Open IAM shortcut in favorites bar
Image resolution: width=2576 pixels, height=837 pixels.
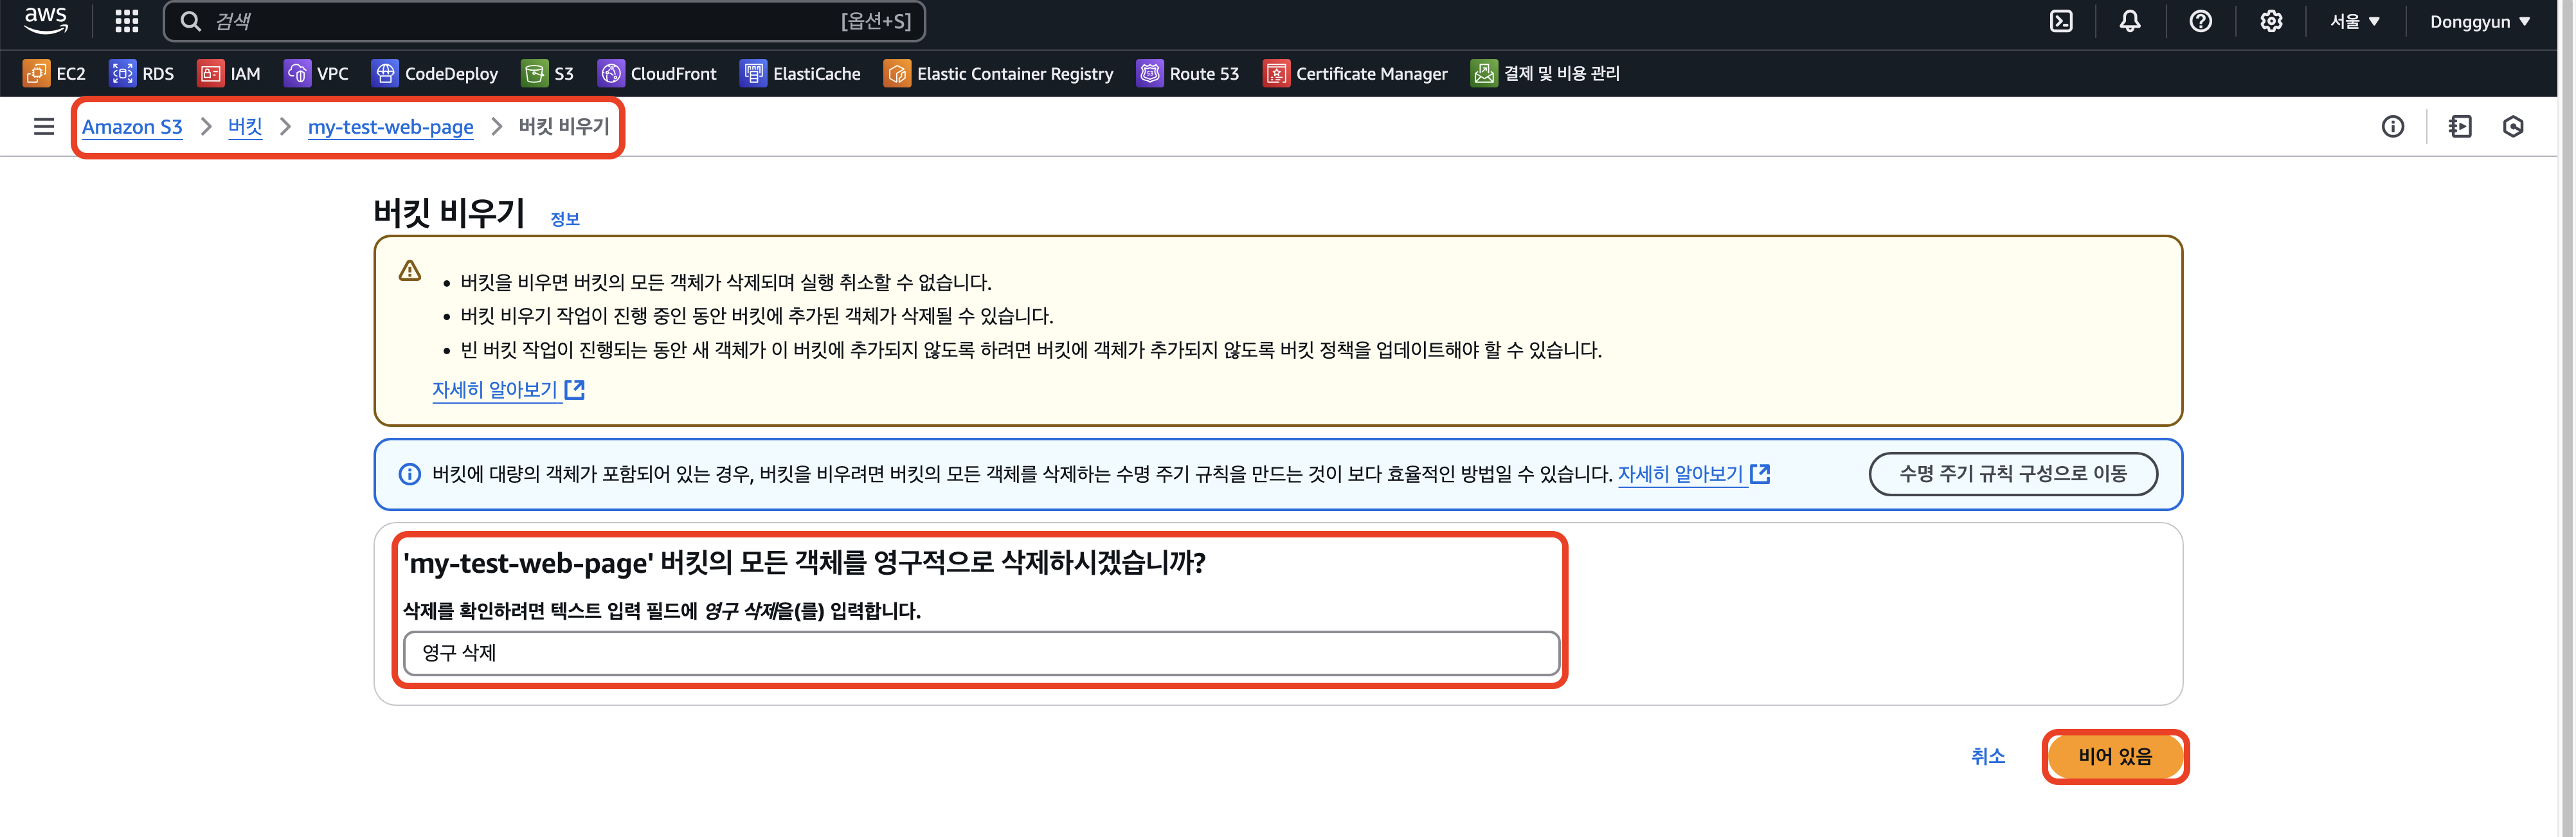(229, 73)
